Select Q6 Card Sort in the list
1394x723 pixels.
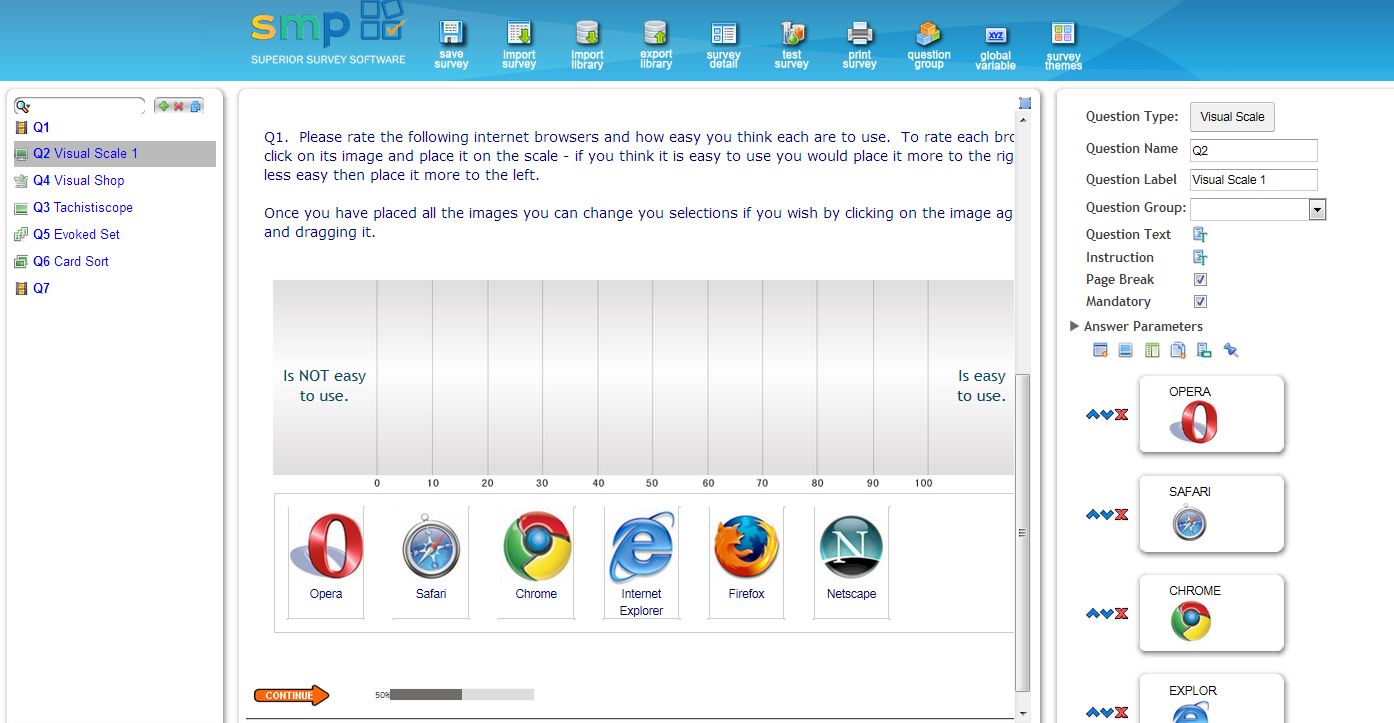pos(70,261)
